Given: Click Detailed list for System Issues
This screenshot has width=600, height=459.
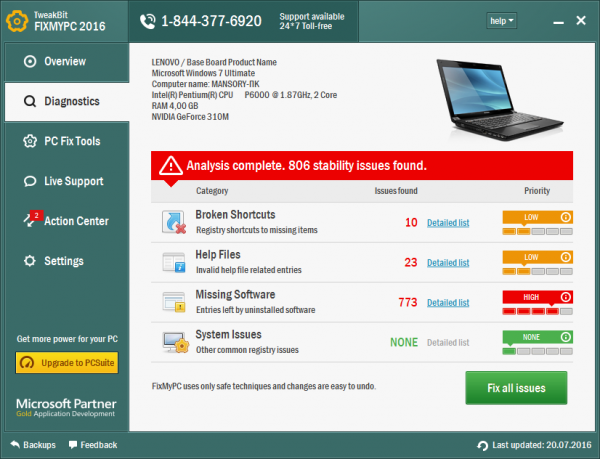Looking at the screenshot, I should (x=448, y=342).
